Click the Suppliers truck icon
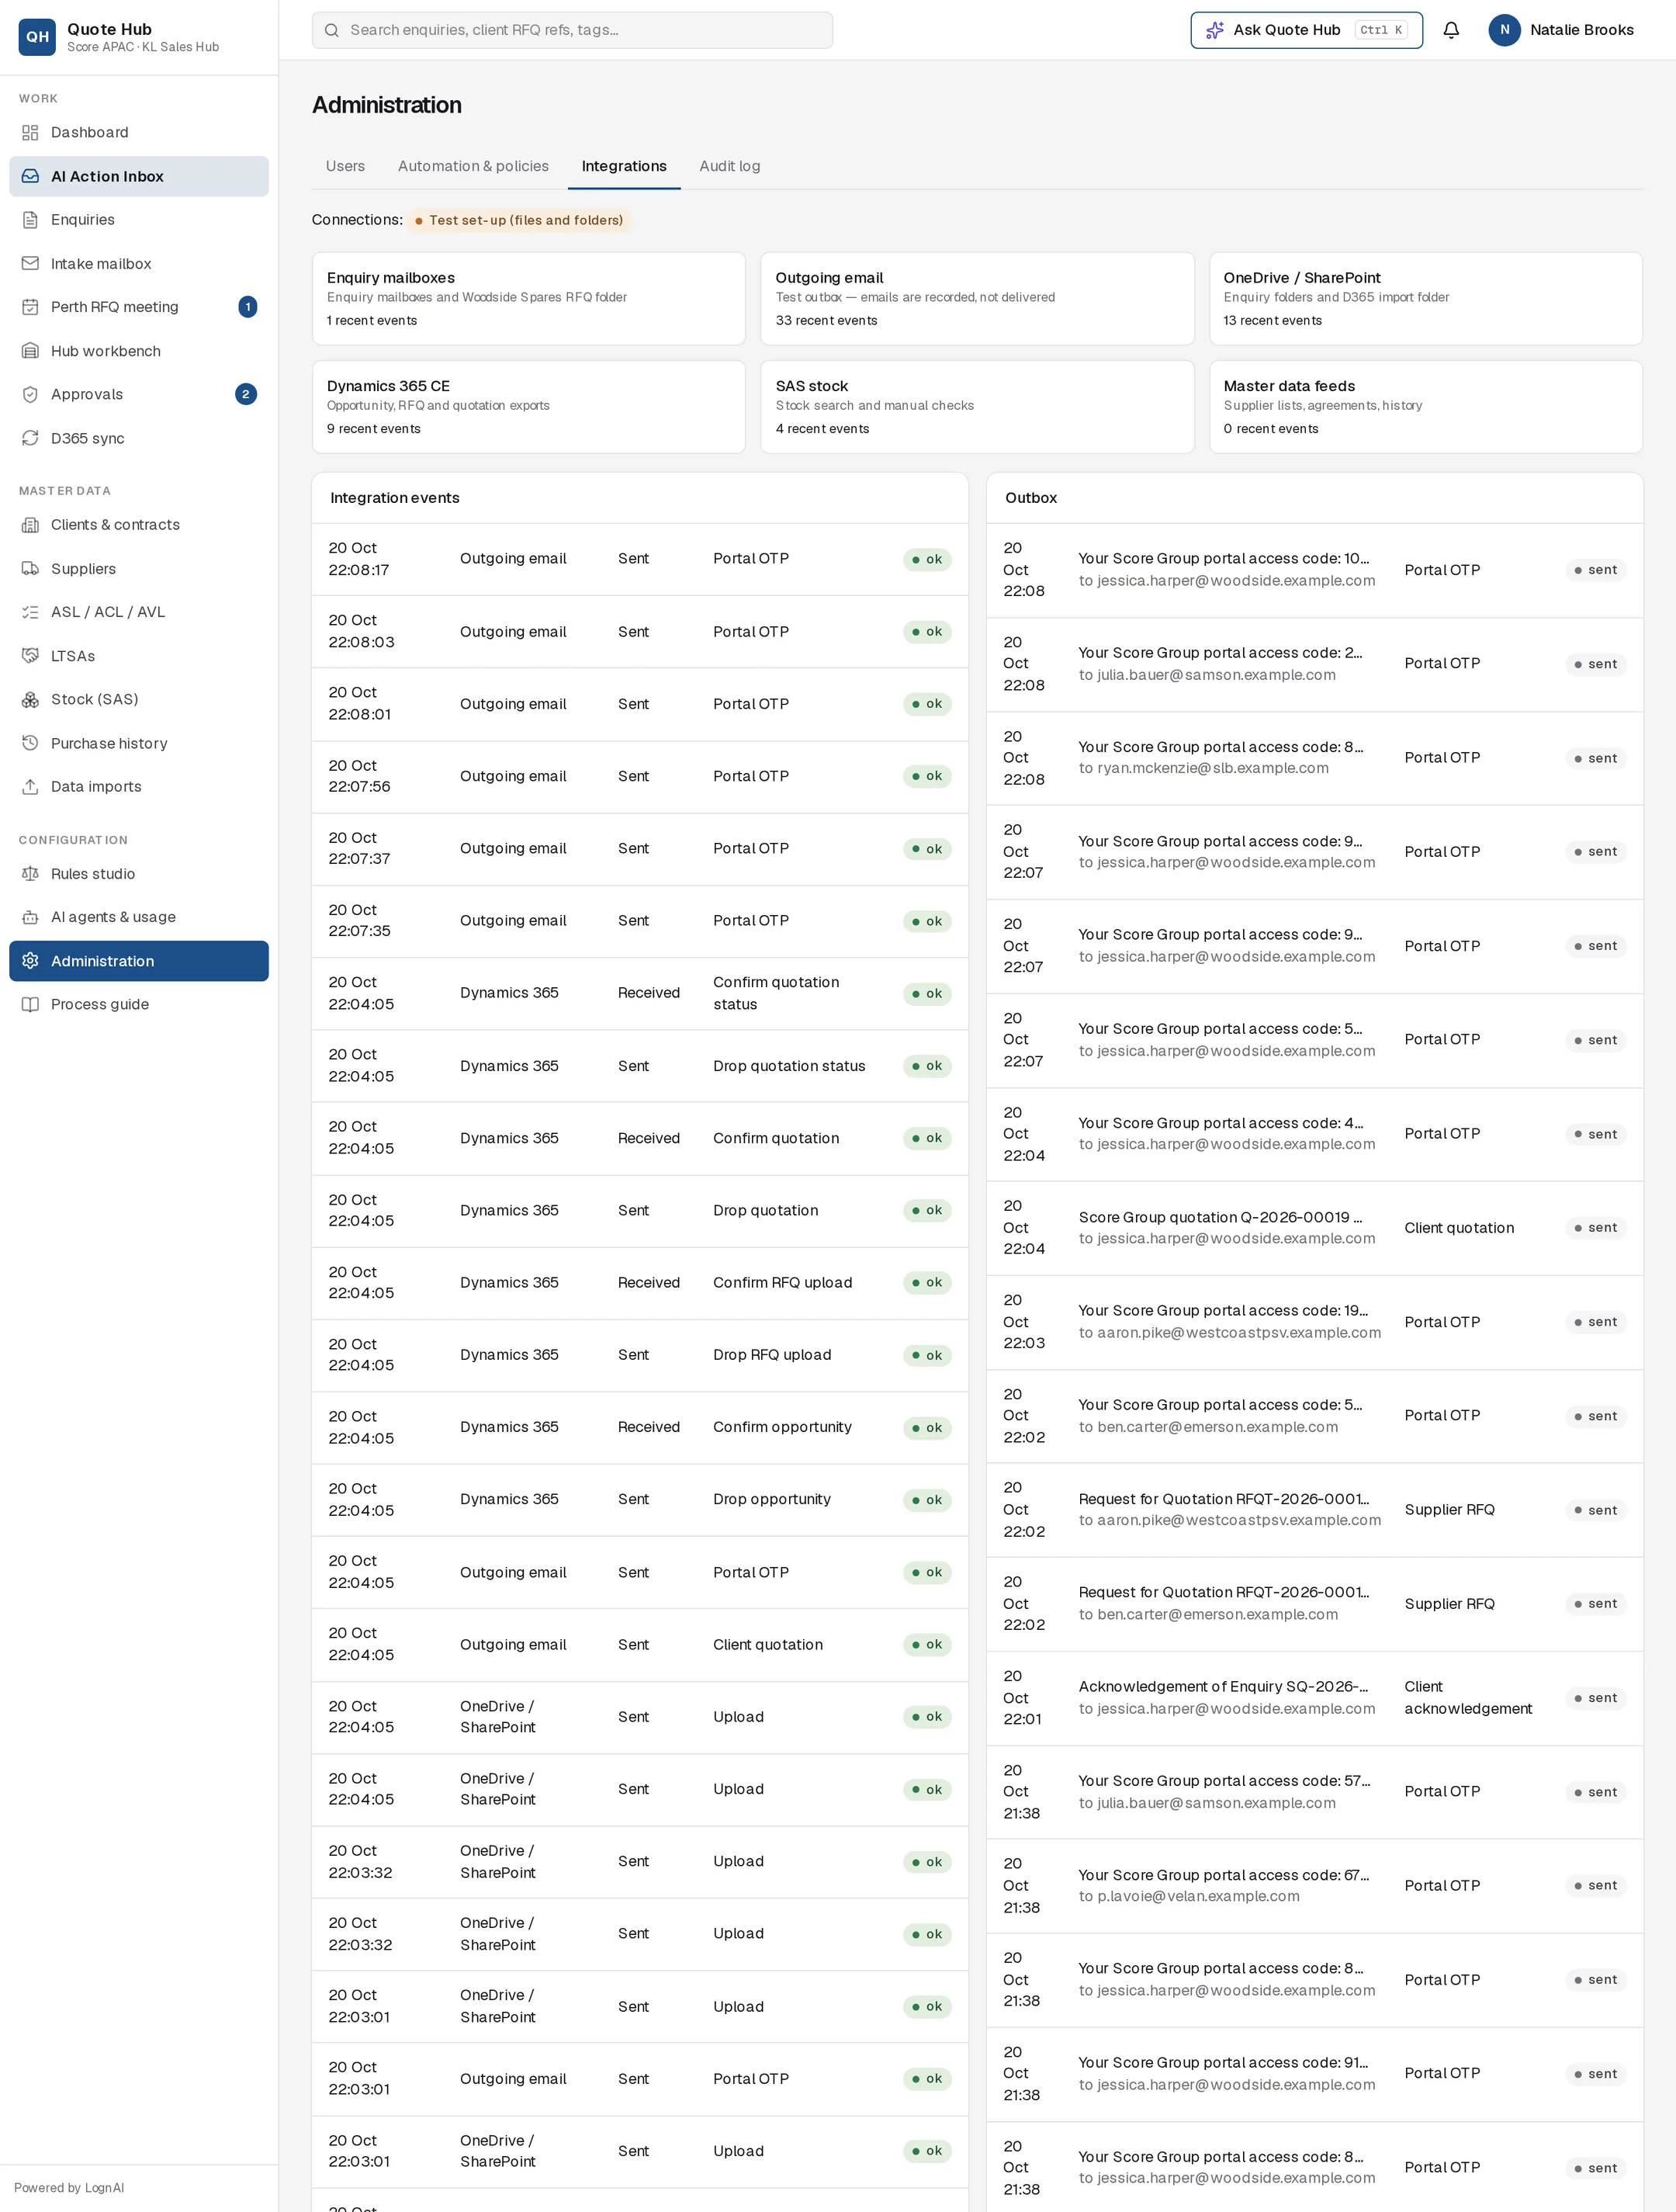This screenshot has height=2212, width=1676. (x=30, y=569)
